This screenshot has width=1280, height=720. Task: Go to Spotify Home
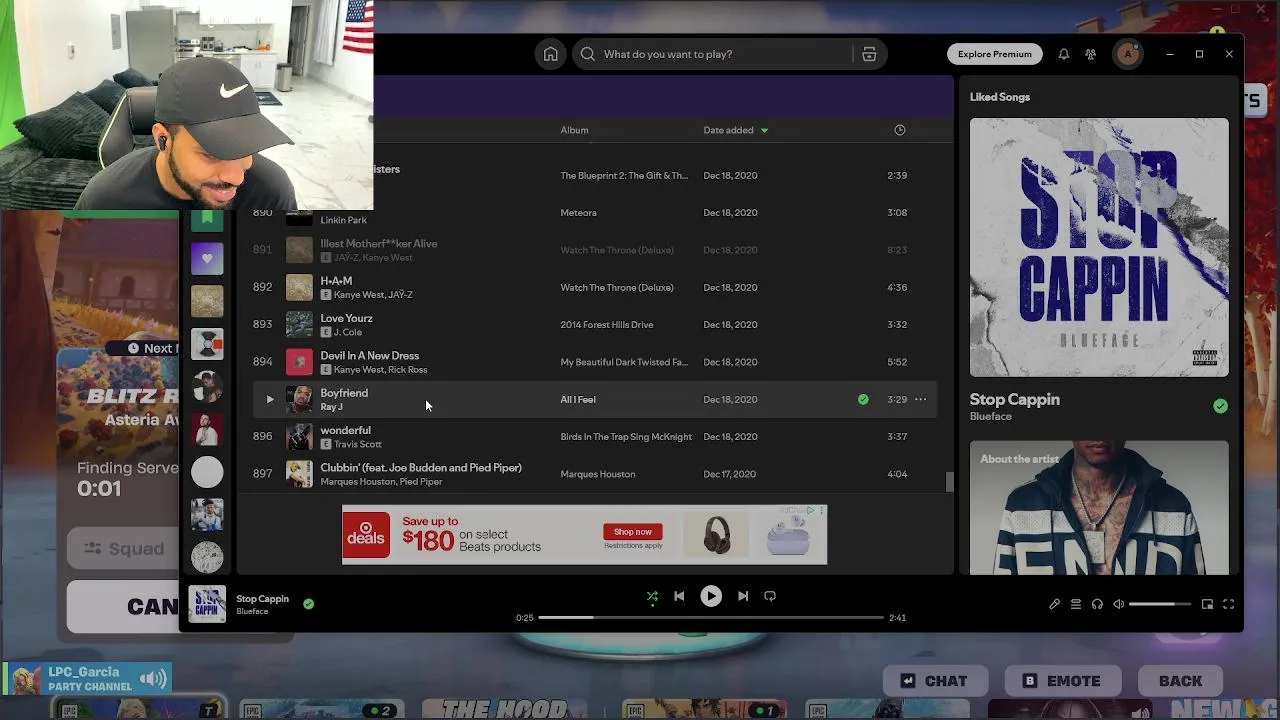(550, 54)
